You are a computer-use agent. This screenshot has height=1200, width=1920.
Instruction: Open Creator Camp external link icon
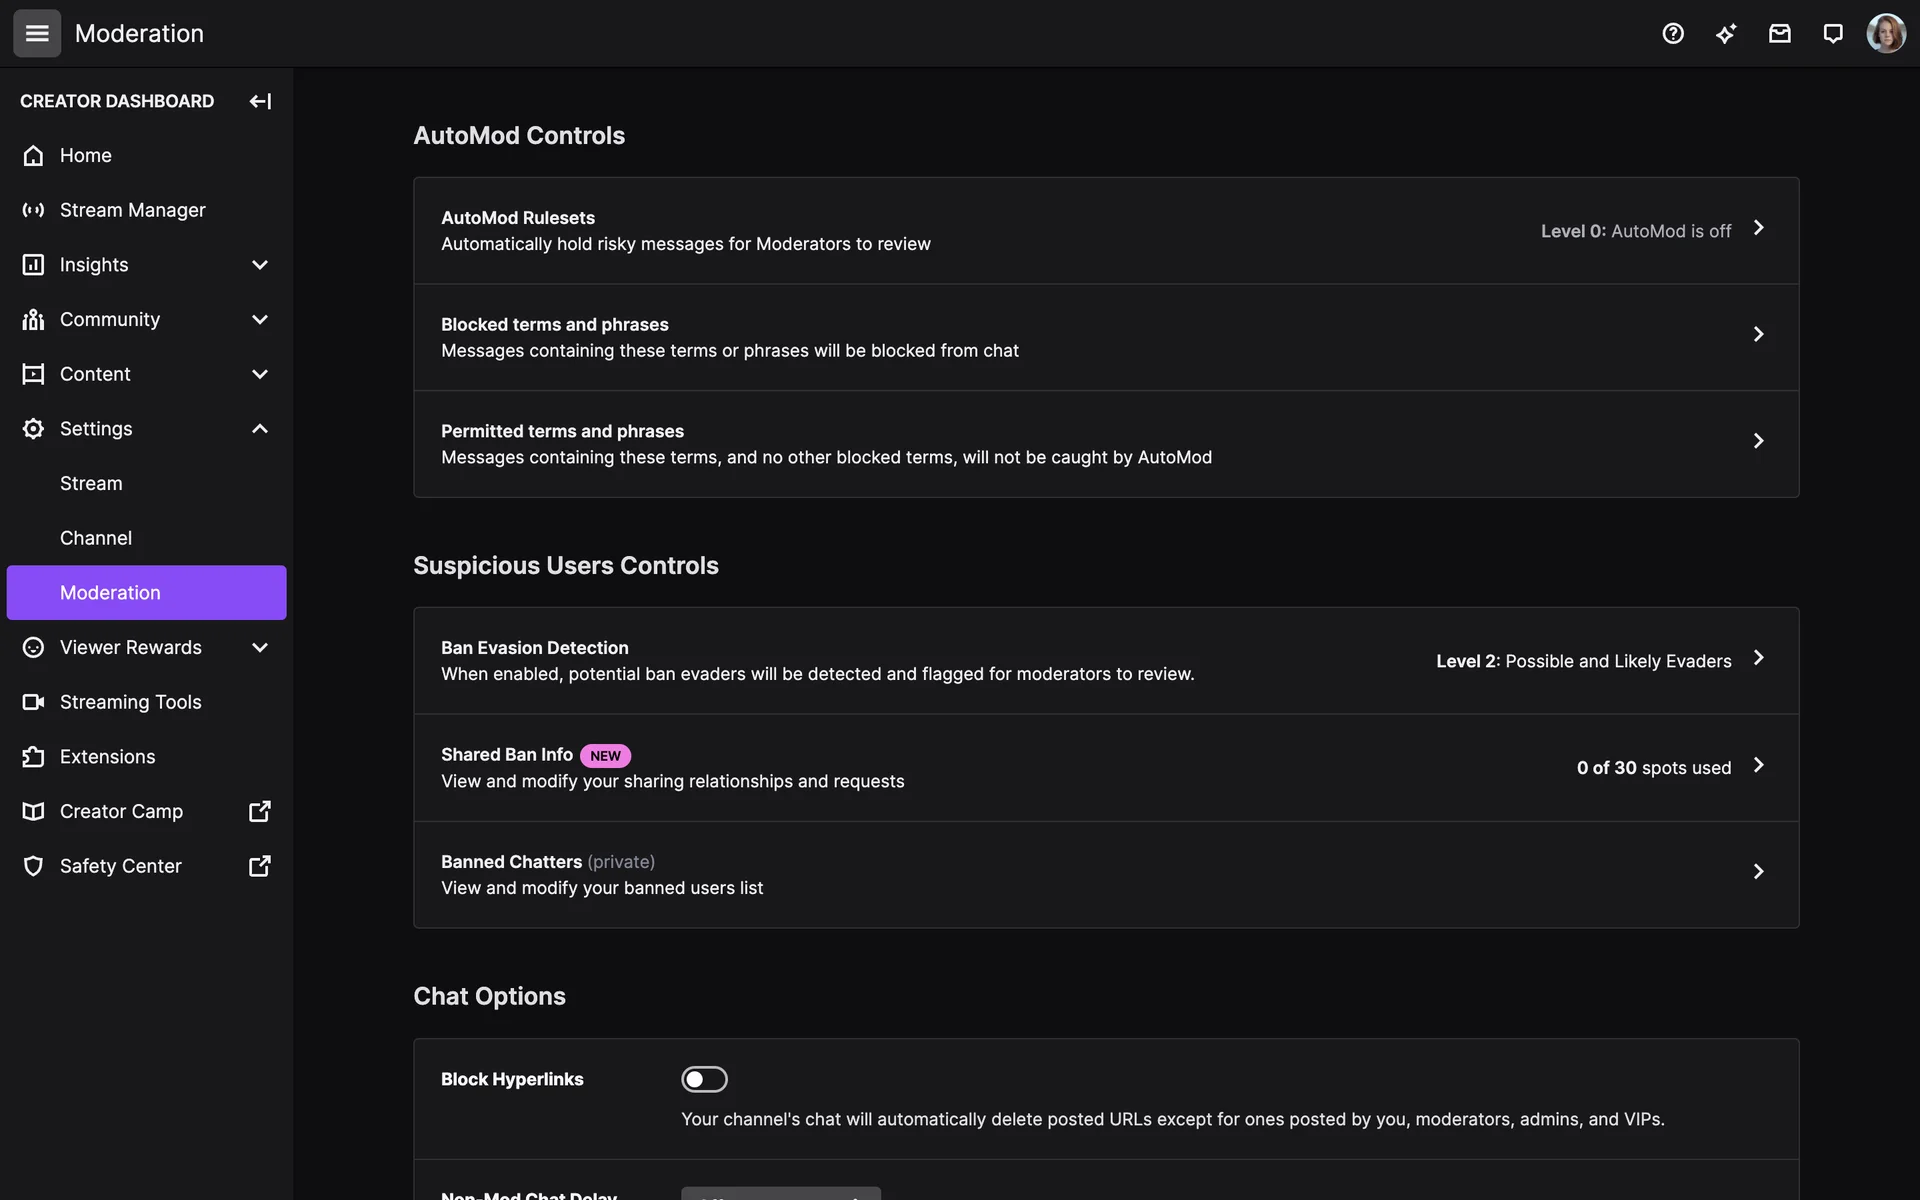tap(259, 811)
